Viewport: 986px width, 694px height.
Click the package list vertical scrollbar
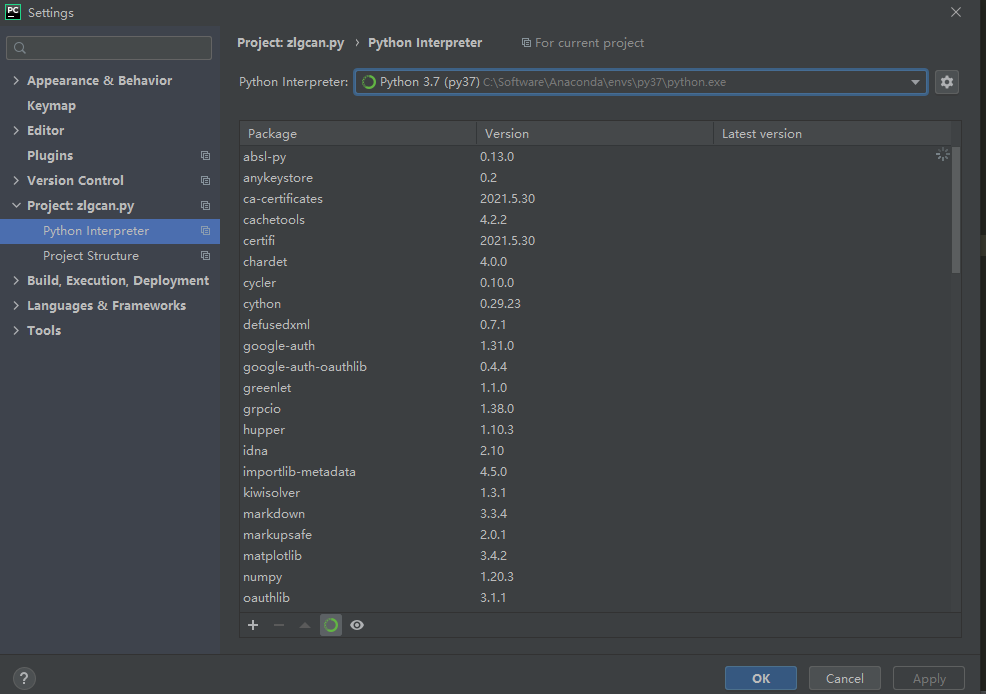[x=956, y=210]
